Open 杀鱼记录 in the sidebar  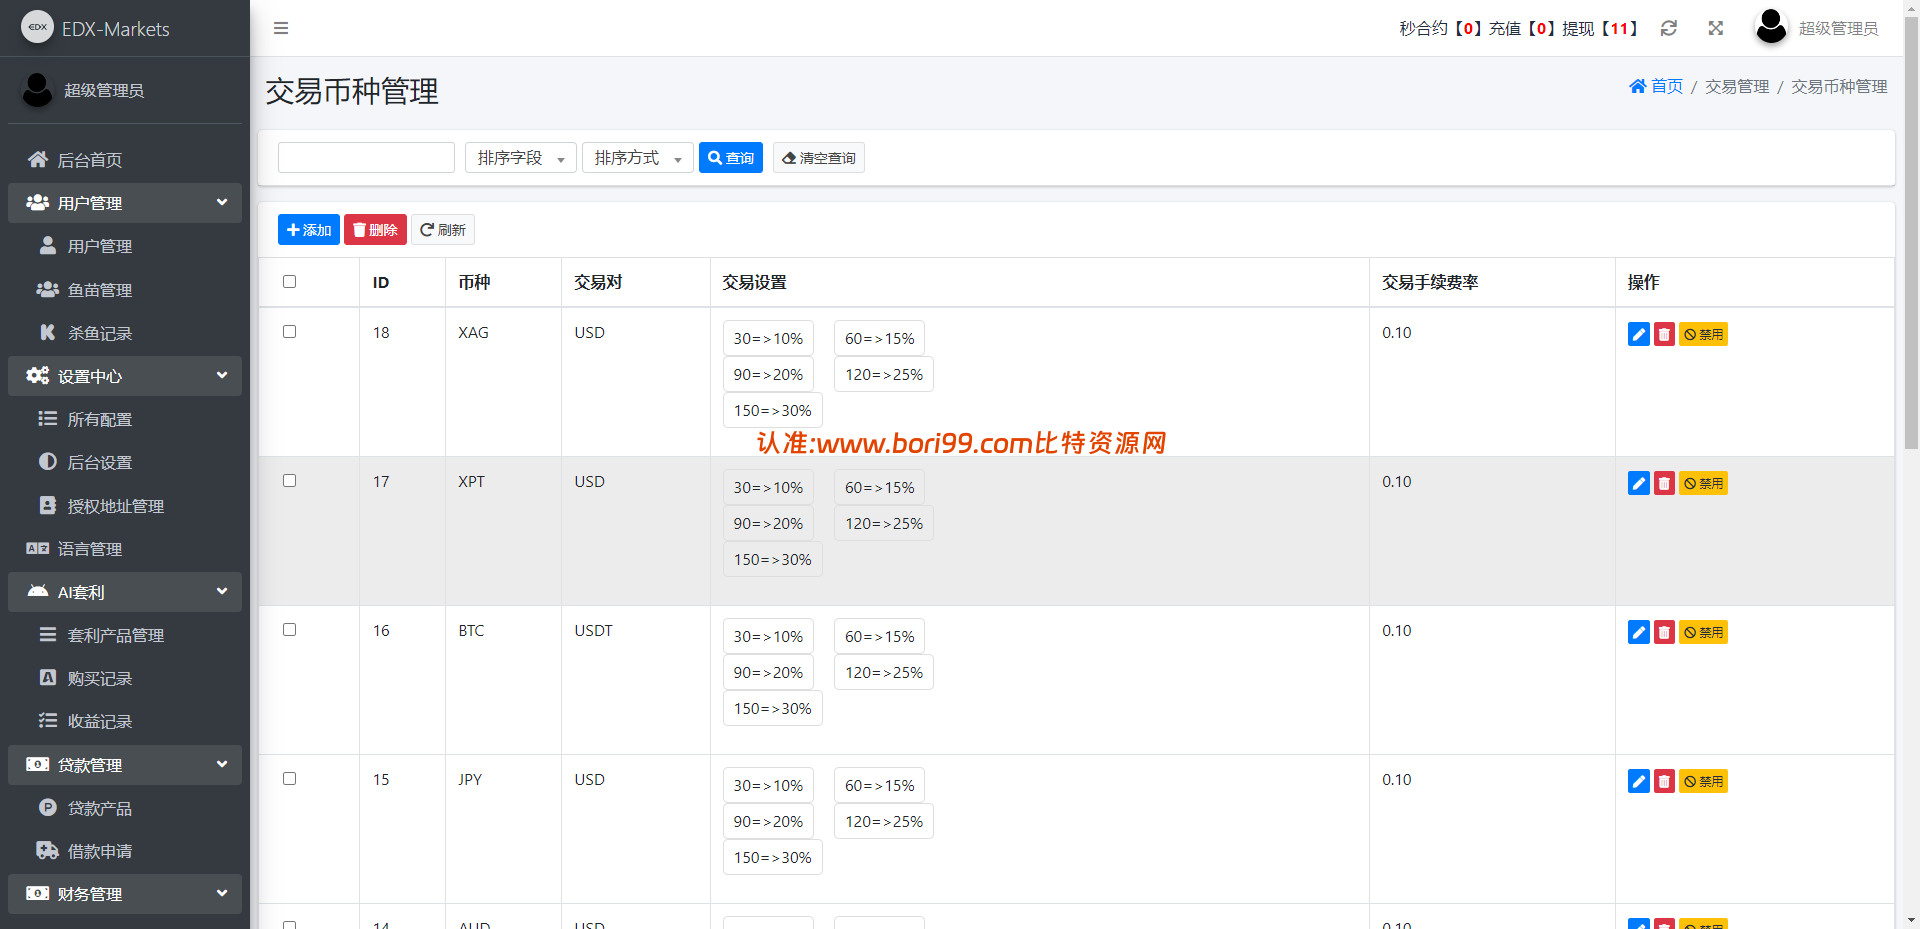(x=125, y=333)
